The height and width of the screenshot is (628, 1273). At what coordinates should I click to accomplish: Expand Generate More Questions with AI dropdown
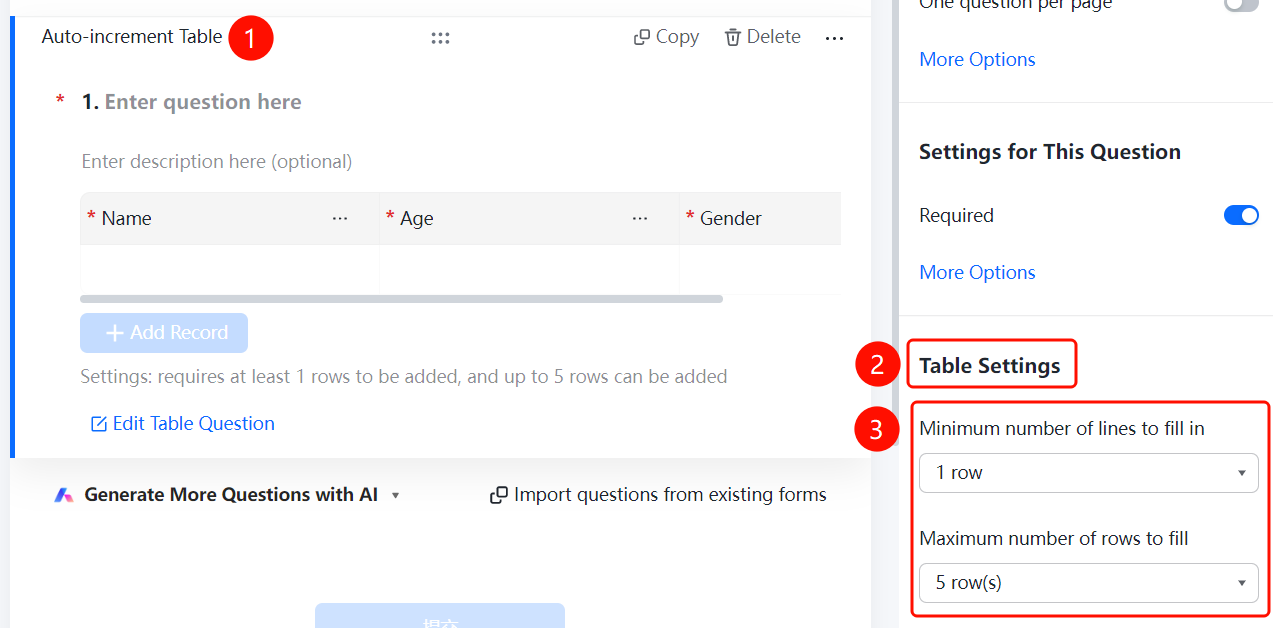(396, 495)
